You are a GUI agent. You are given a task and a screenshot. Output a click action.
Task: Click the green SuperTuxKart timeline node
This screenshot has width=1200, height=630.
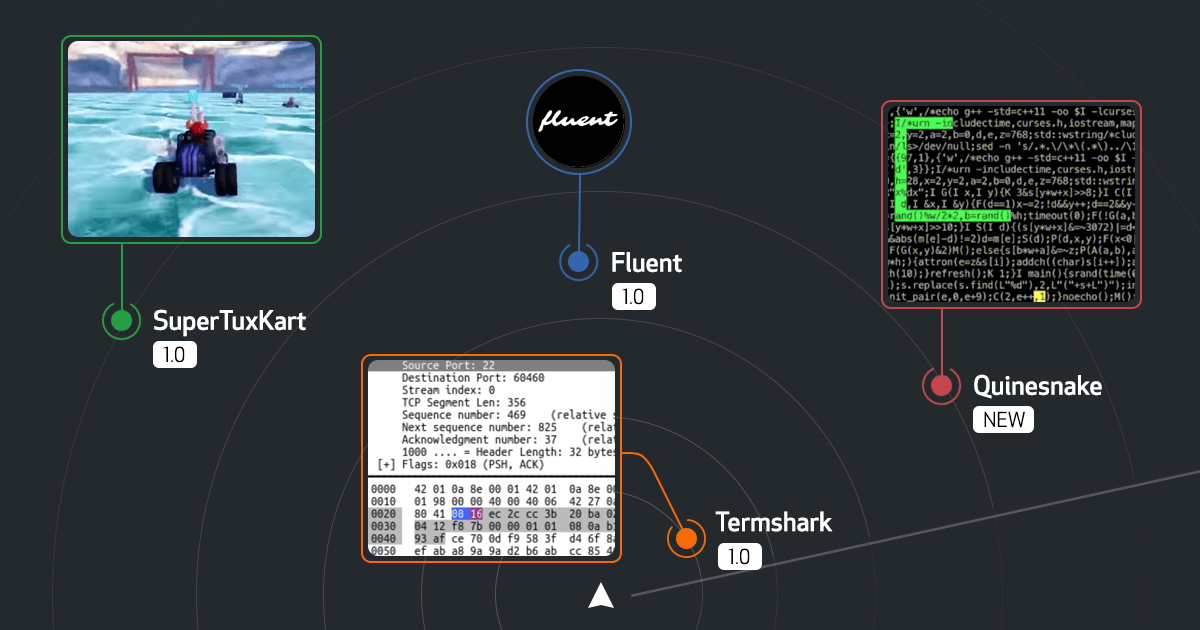point(121,320)
